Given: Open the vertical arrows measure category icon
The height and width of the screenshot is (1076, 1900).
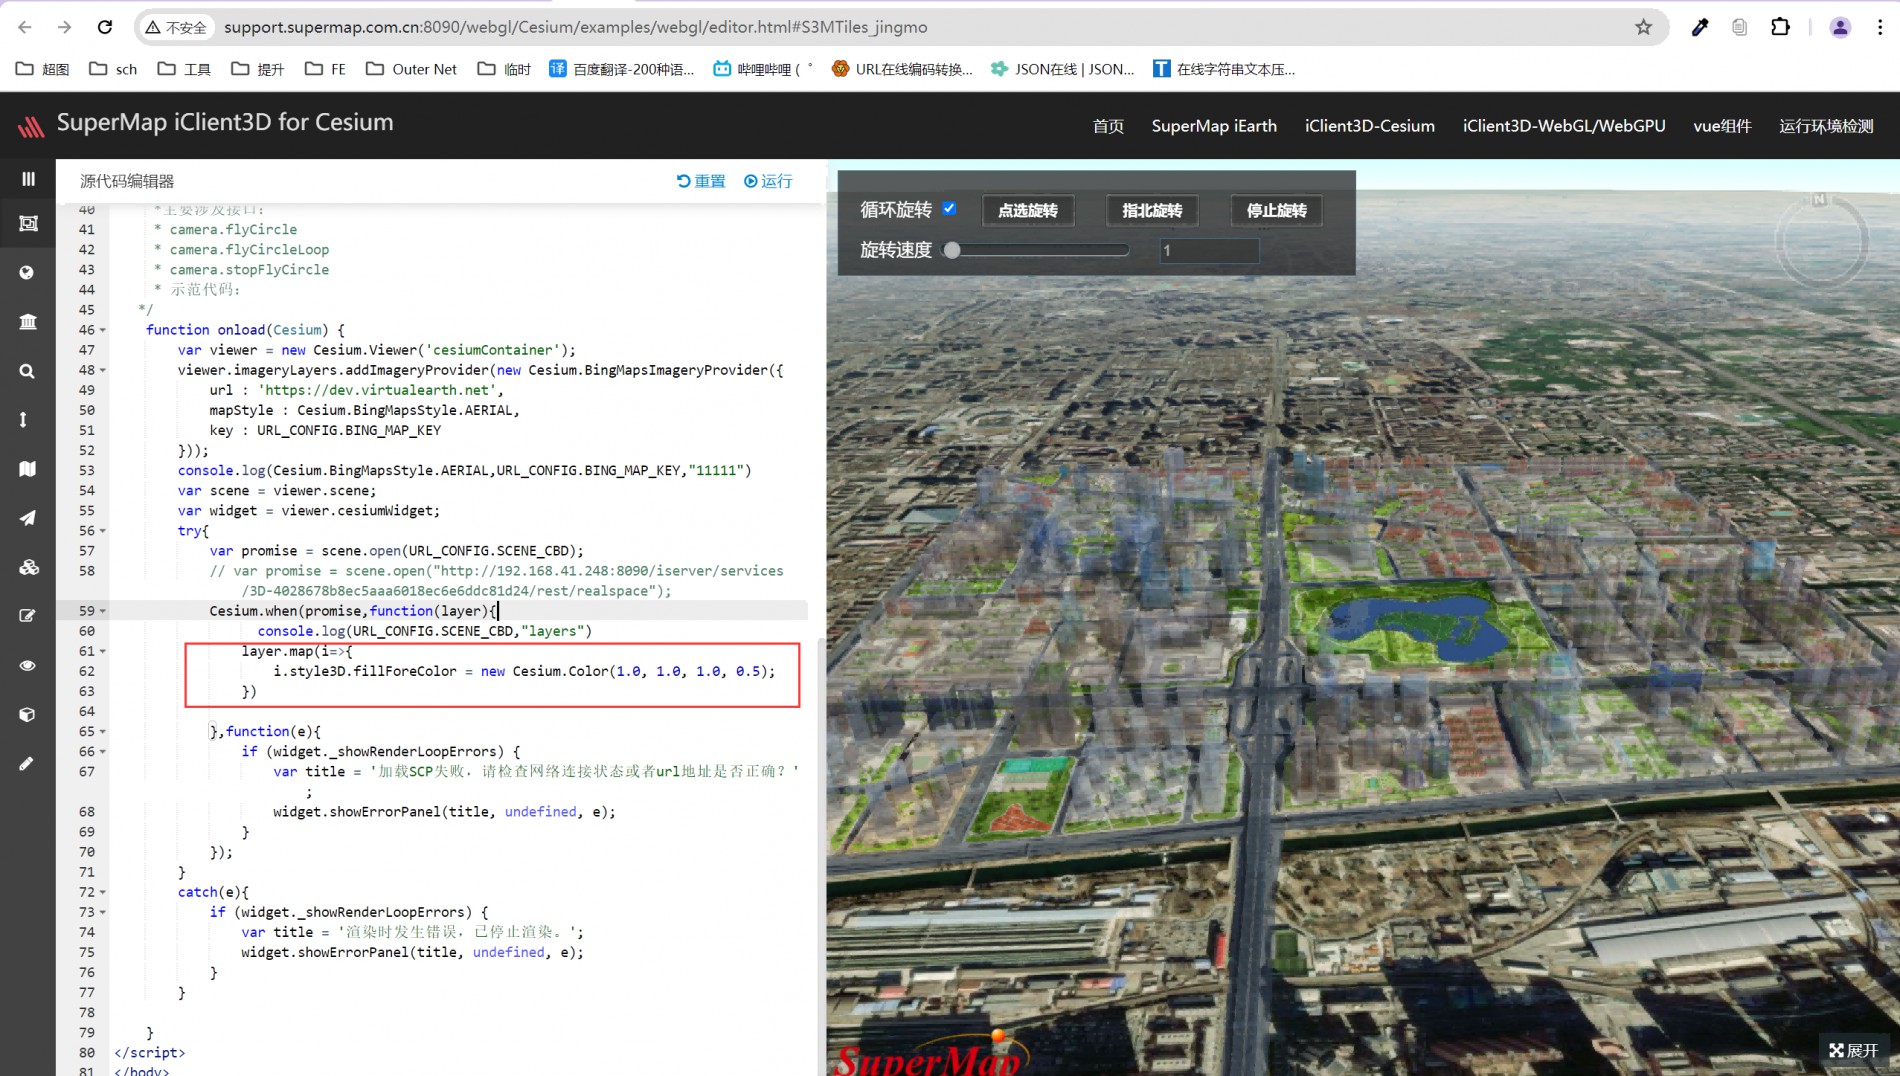Looking at the screenshot, I should click(x=24, y=420).
